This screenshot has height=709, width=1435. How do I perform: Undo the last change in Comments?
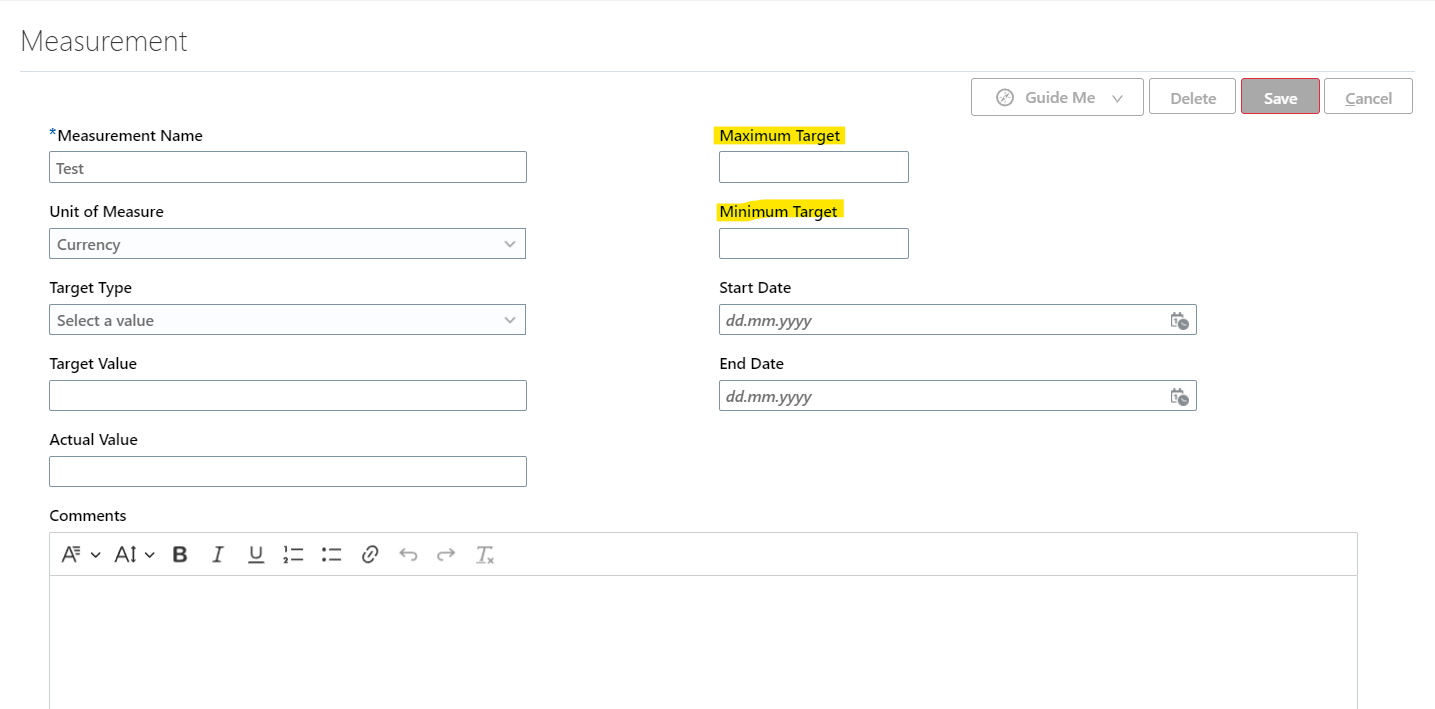pos(407,554)
